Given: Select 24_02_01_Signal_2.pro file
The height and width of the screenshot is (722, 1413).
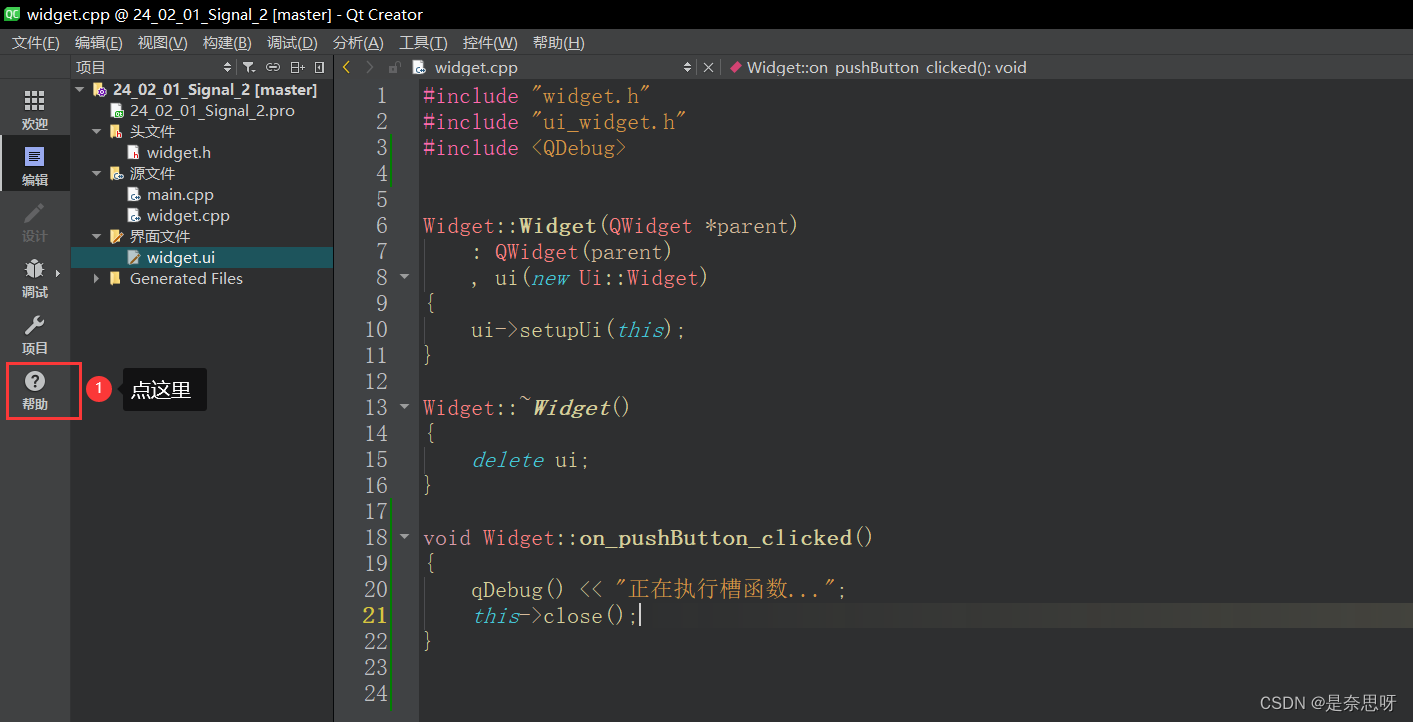Looking at the screenshot, I should pyautogui.click(x=212, y=111).
